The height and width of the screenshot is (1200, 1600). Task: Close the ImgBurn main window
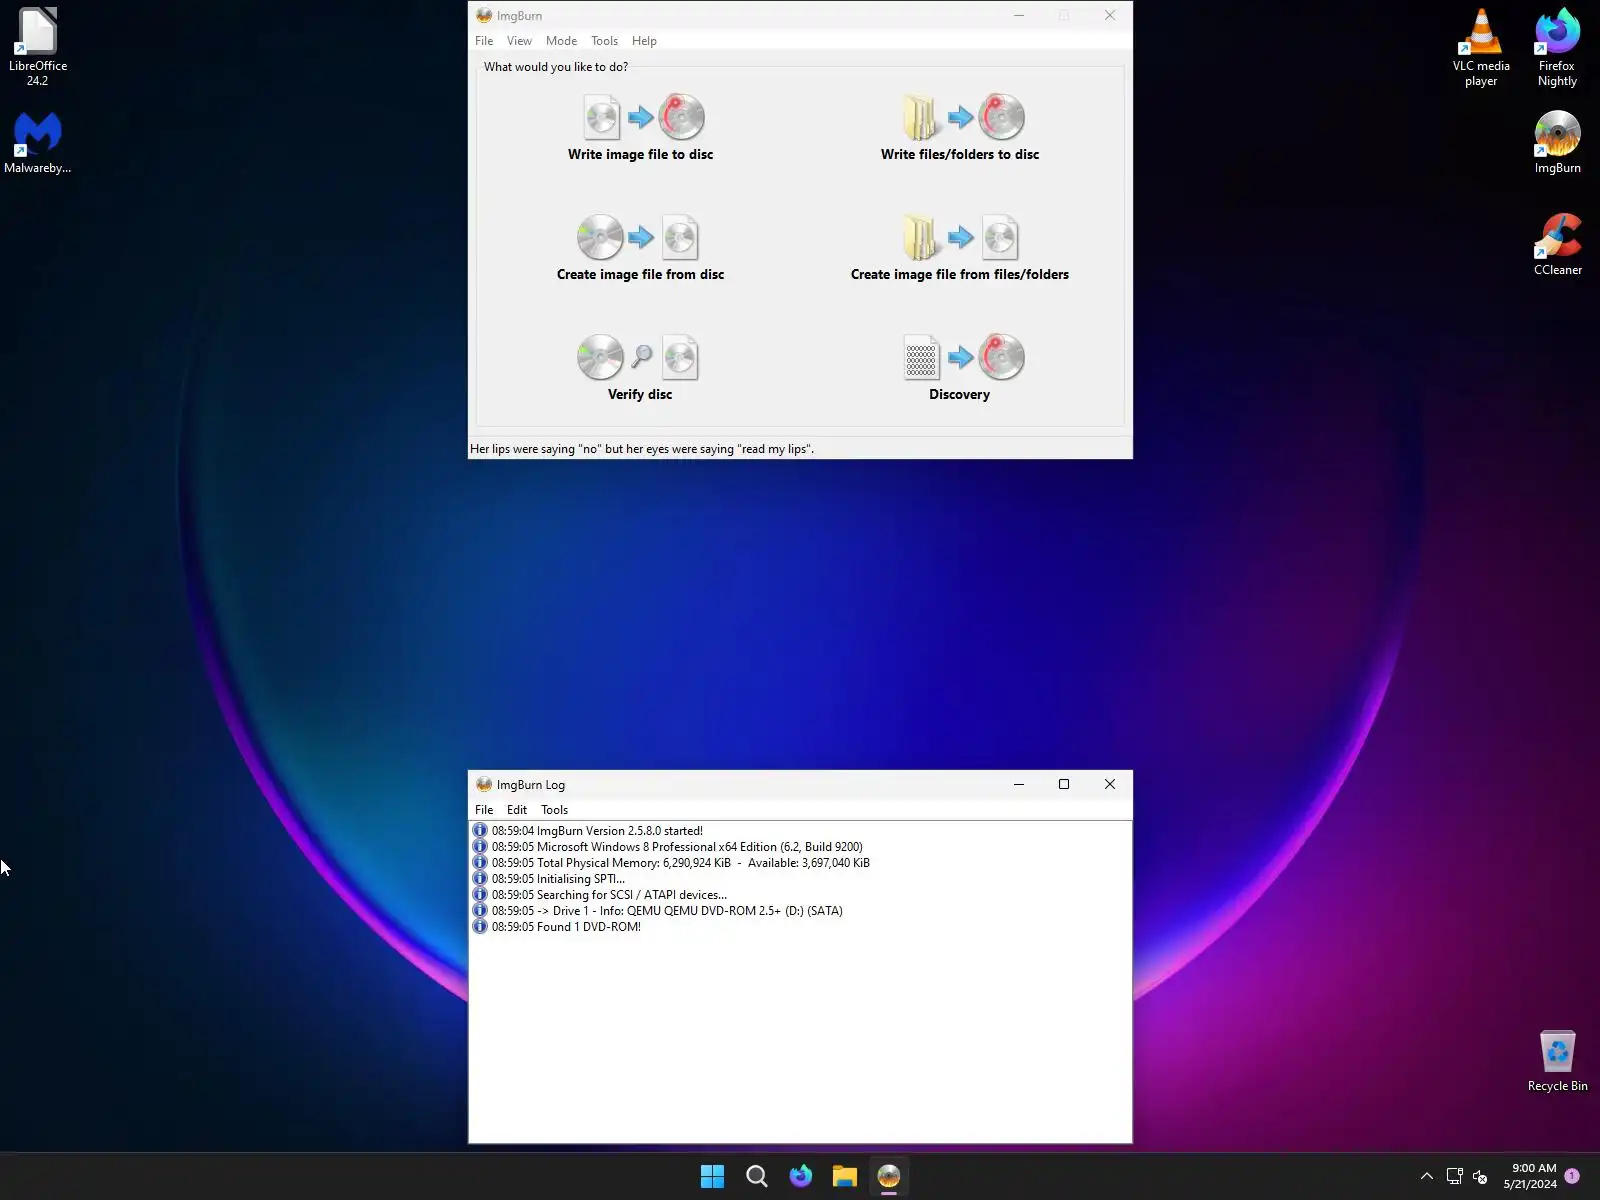tap(1110, 15)
